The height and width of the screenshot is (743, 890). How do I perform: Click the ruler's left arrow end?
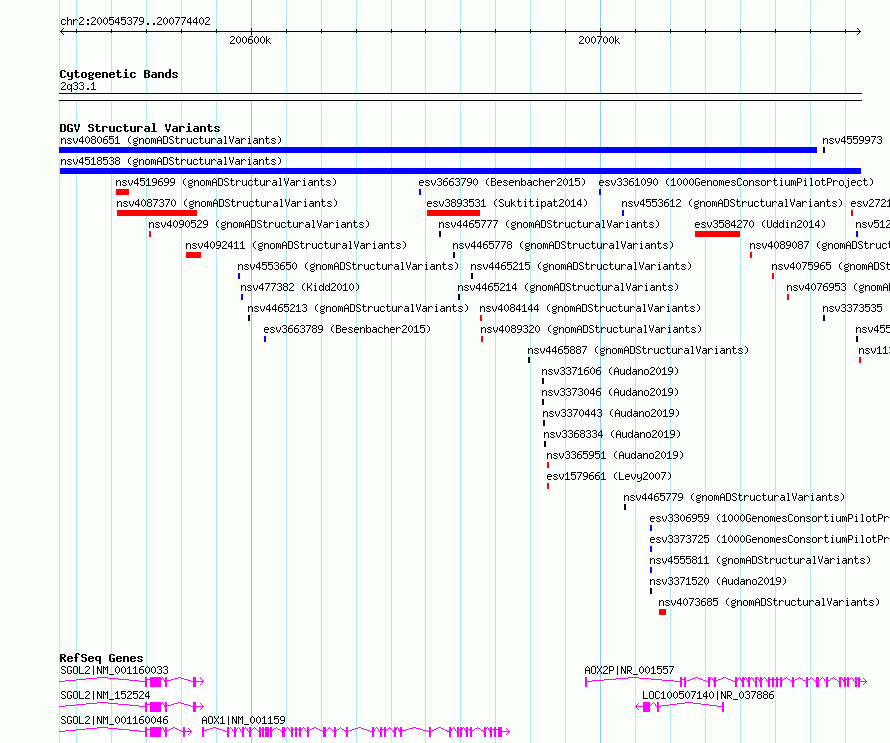(x=62, y=31)
